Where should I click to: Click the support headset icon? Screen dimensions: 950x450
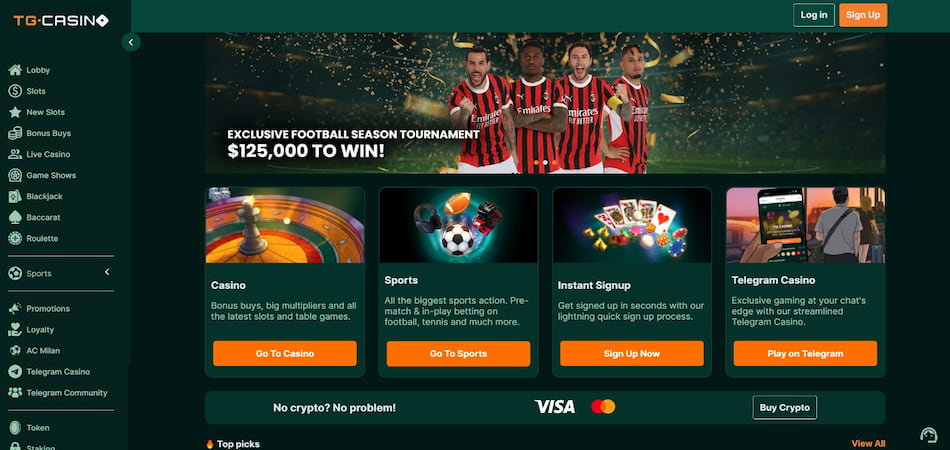pos(928,435)
